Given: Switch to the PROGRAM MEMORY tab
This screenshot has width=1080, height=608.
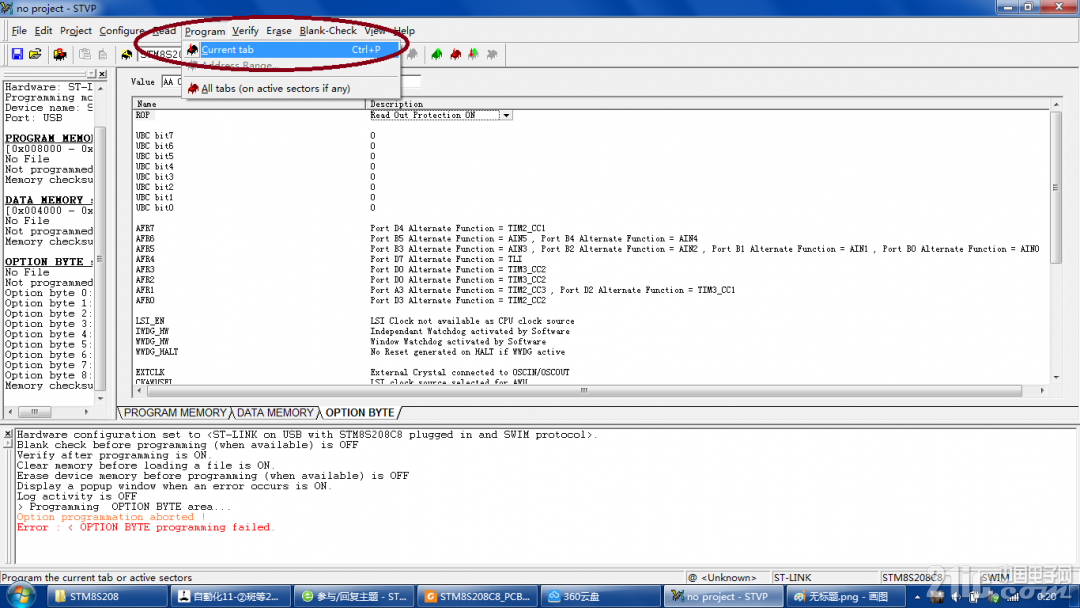Looking at the screenshot, I should click(175, 412).
